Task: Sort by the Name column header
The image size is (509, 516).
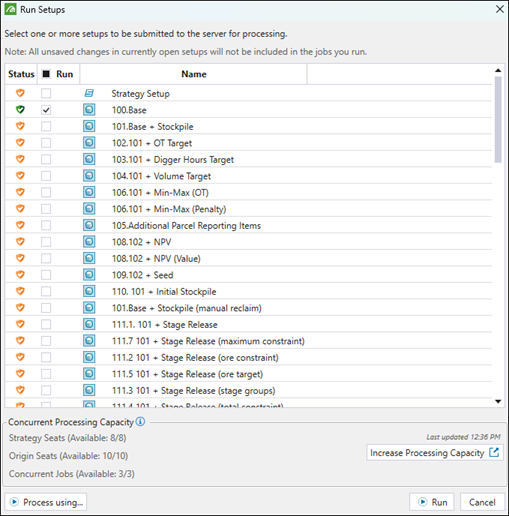Action: pos(194,74)
